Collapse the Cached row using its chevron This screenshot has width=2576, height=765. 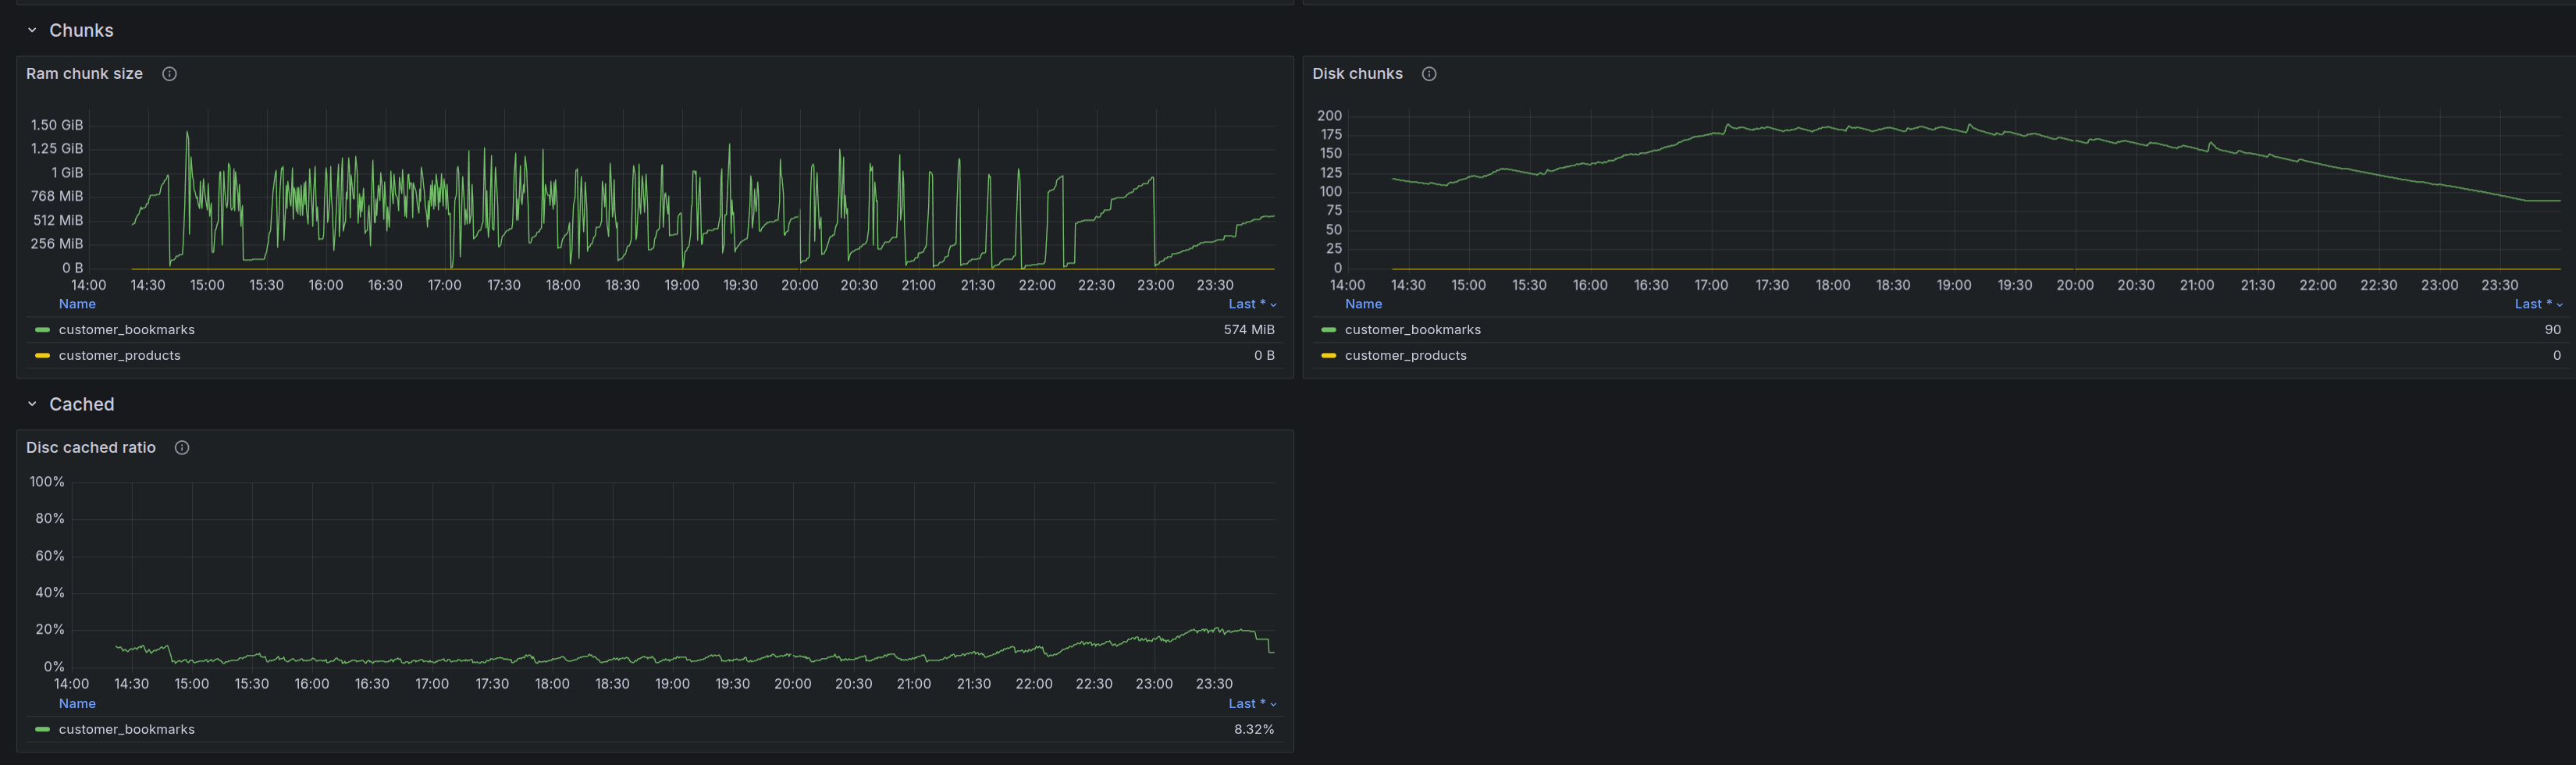32,405
